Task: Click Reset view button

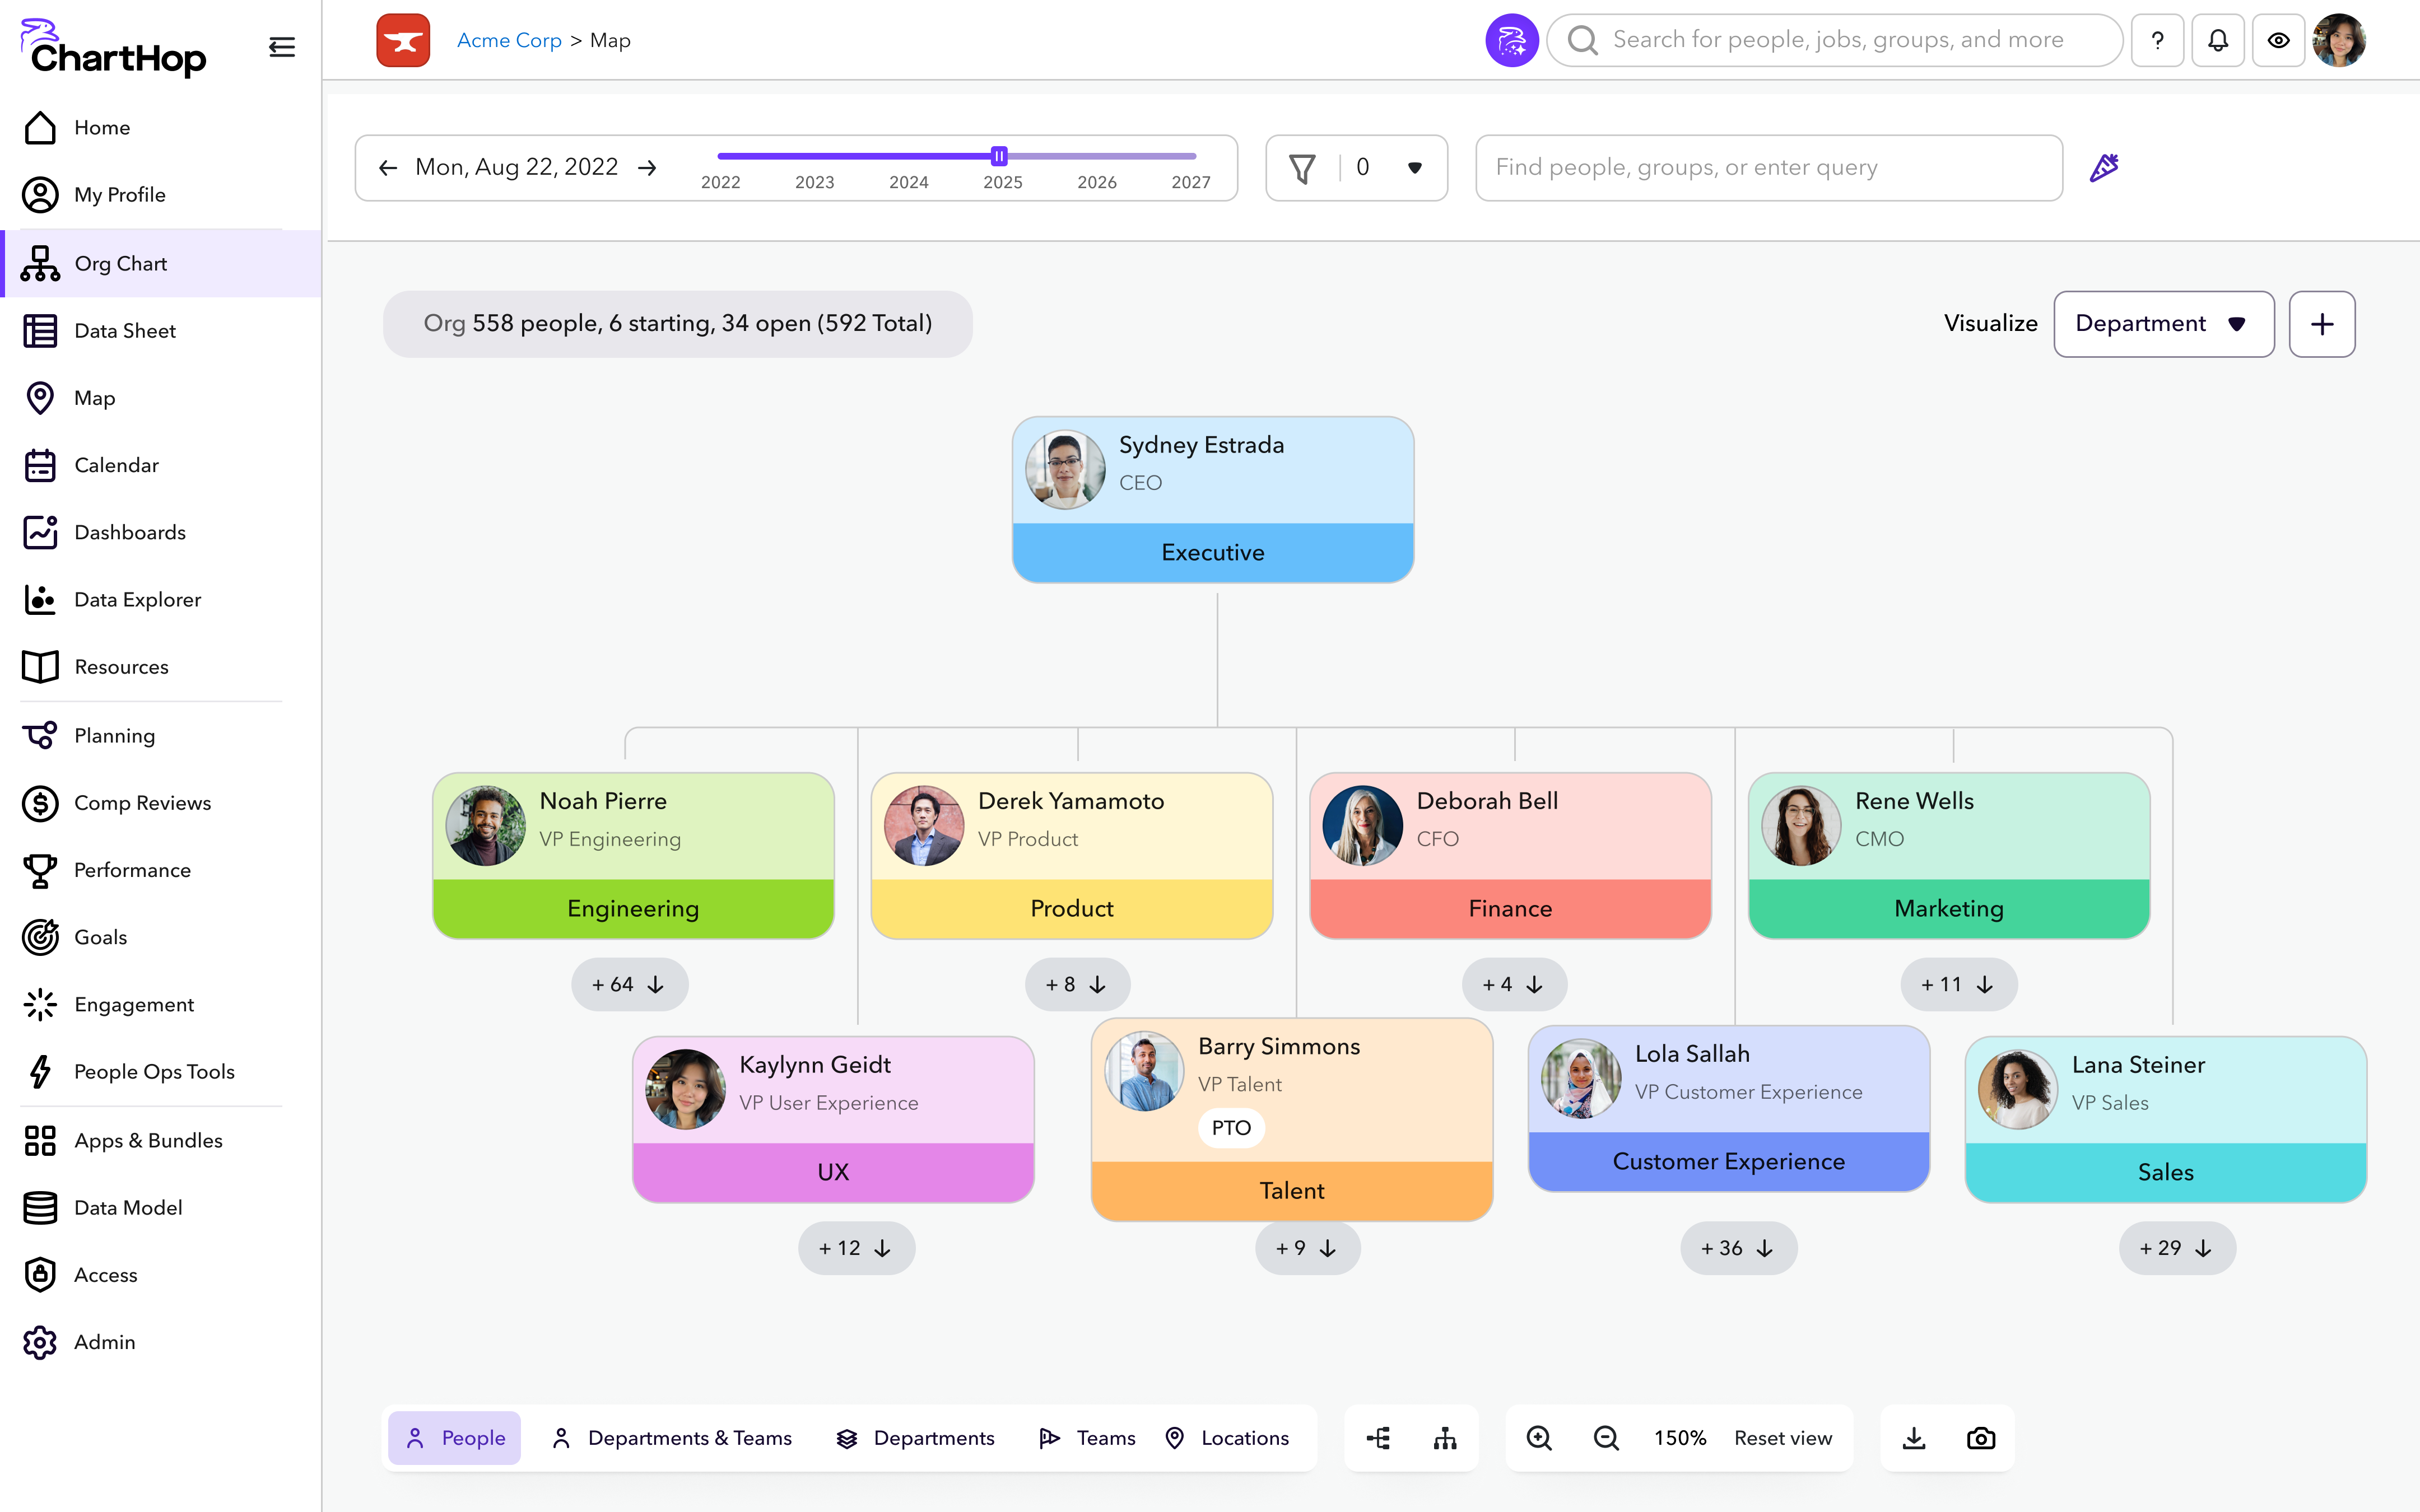Action: coord(1782,1438)
